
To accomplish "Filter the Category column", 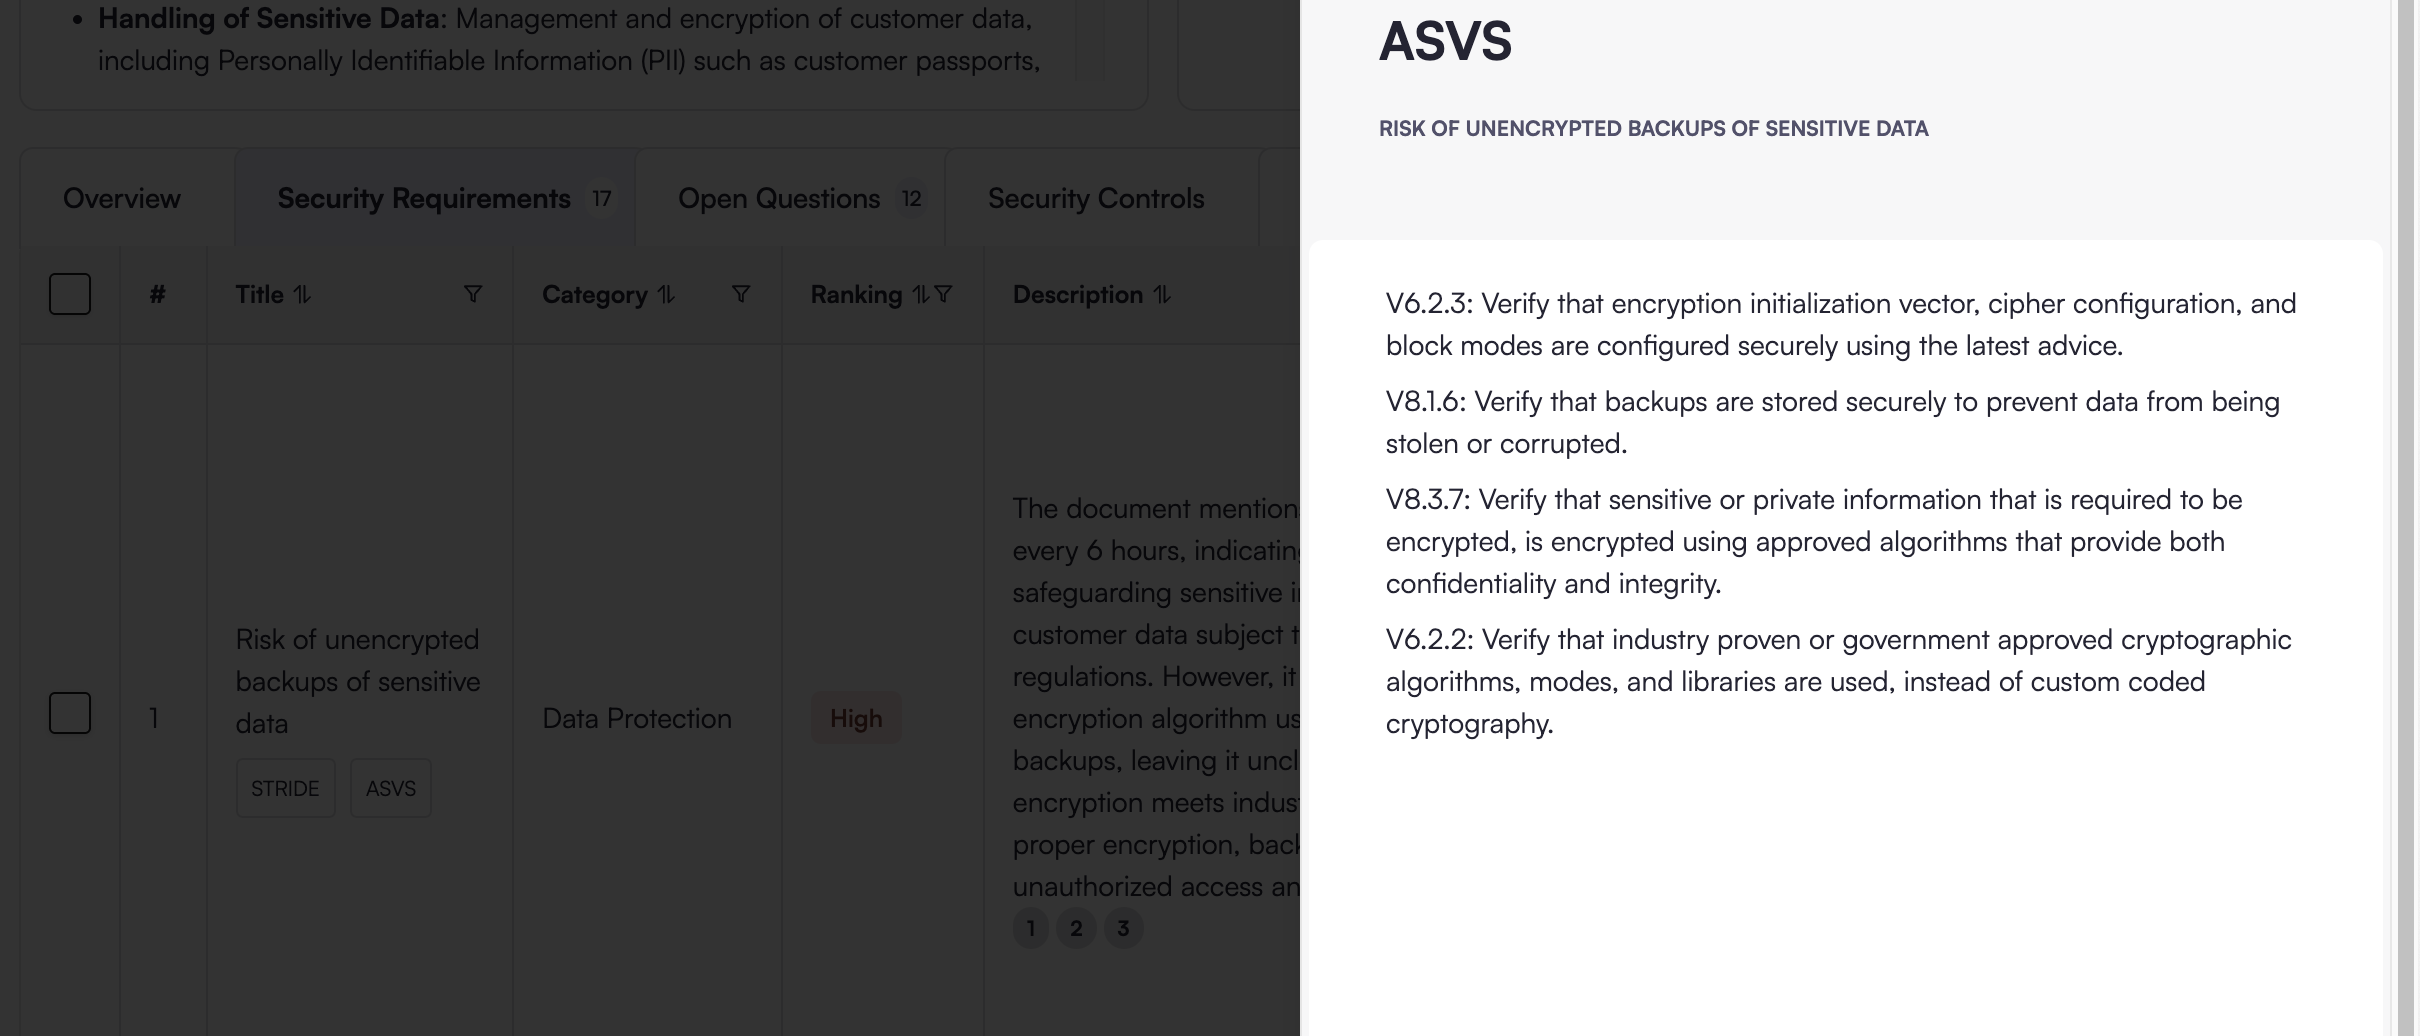I will [x=740, y=294].
